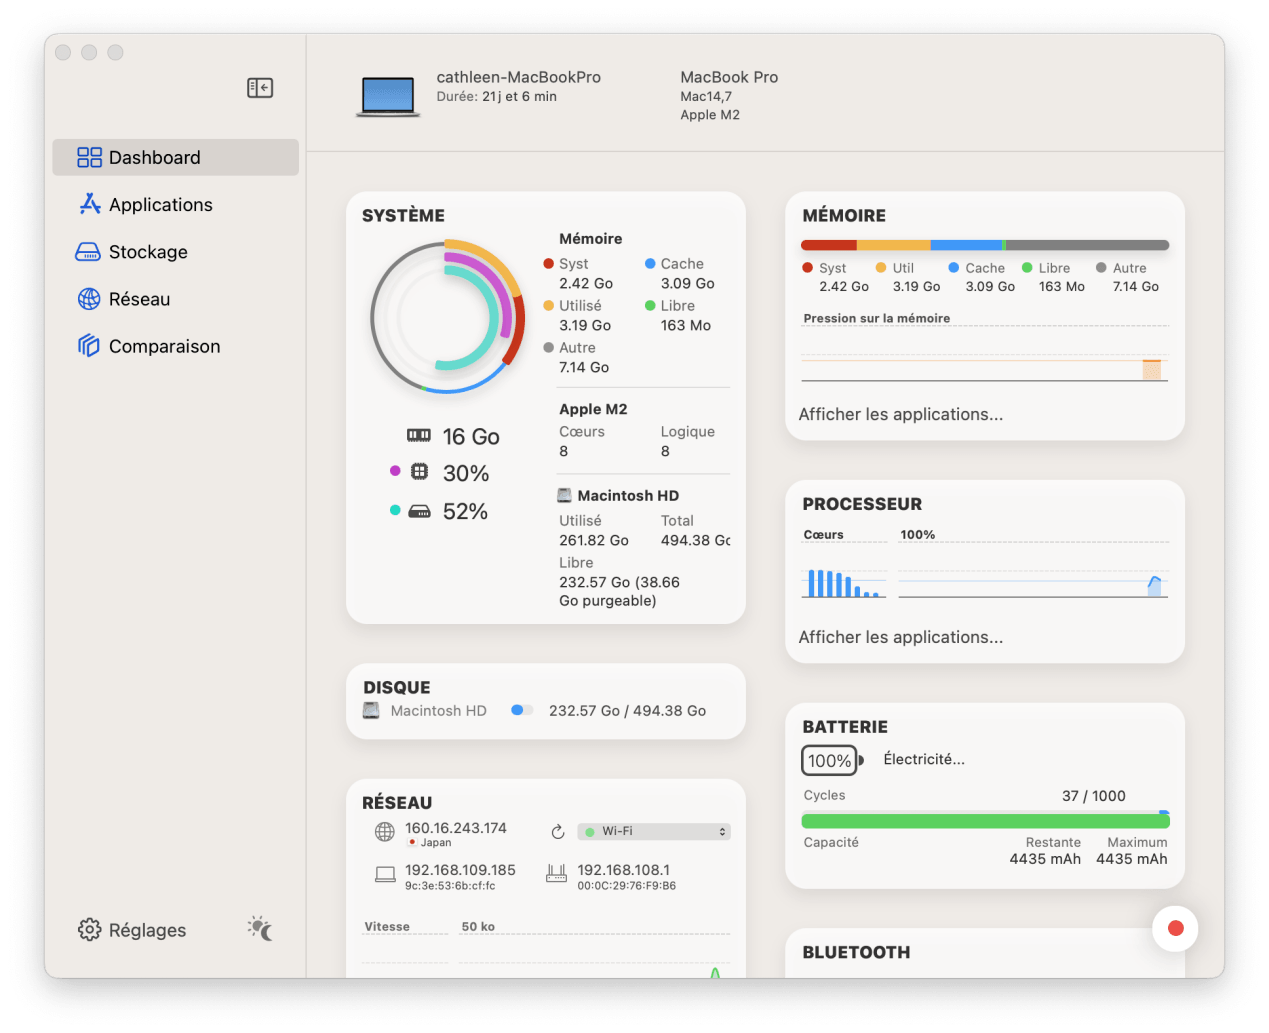
Task: Click the public IP 160.16.243.174
Action: [x=456, y=828]
